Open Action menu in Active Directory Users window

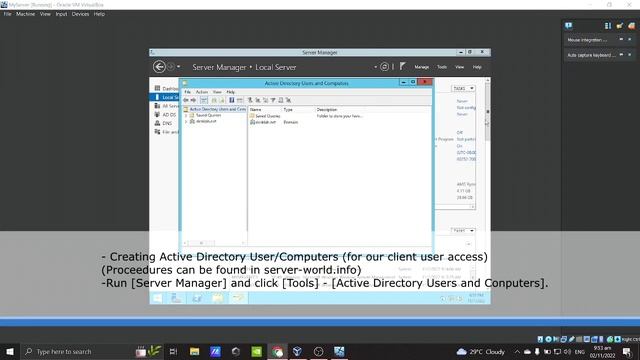202,92
